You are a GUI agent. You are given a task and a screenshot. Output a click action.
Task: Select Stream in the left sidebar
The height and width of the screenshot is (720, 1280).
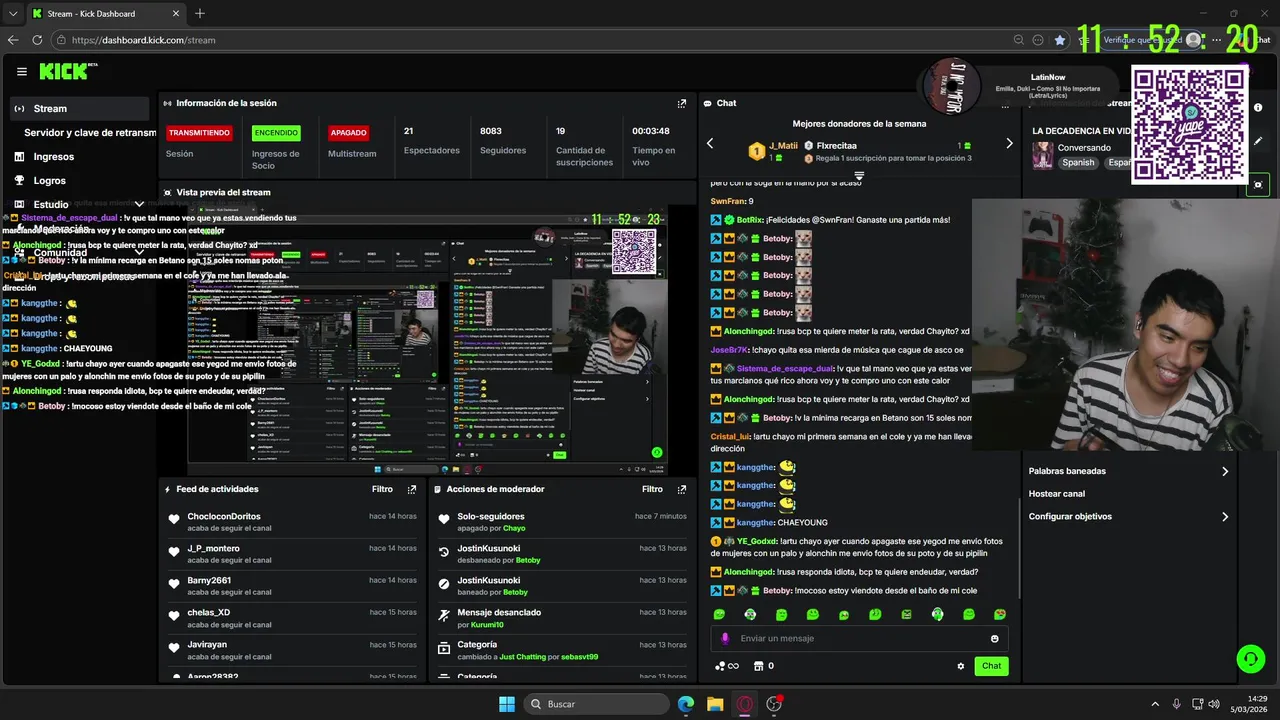79,109
